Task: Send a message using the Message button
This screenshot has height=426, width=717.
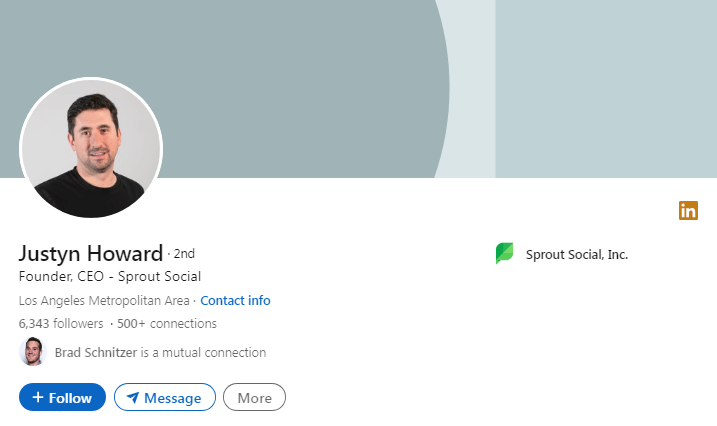Action: 165,397
